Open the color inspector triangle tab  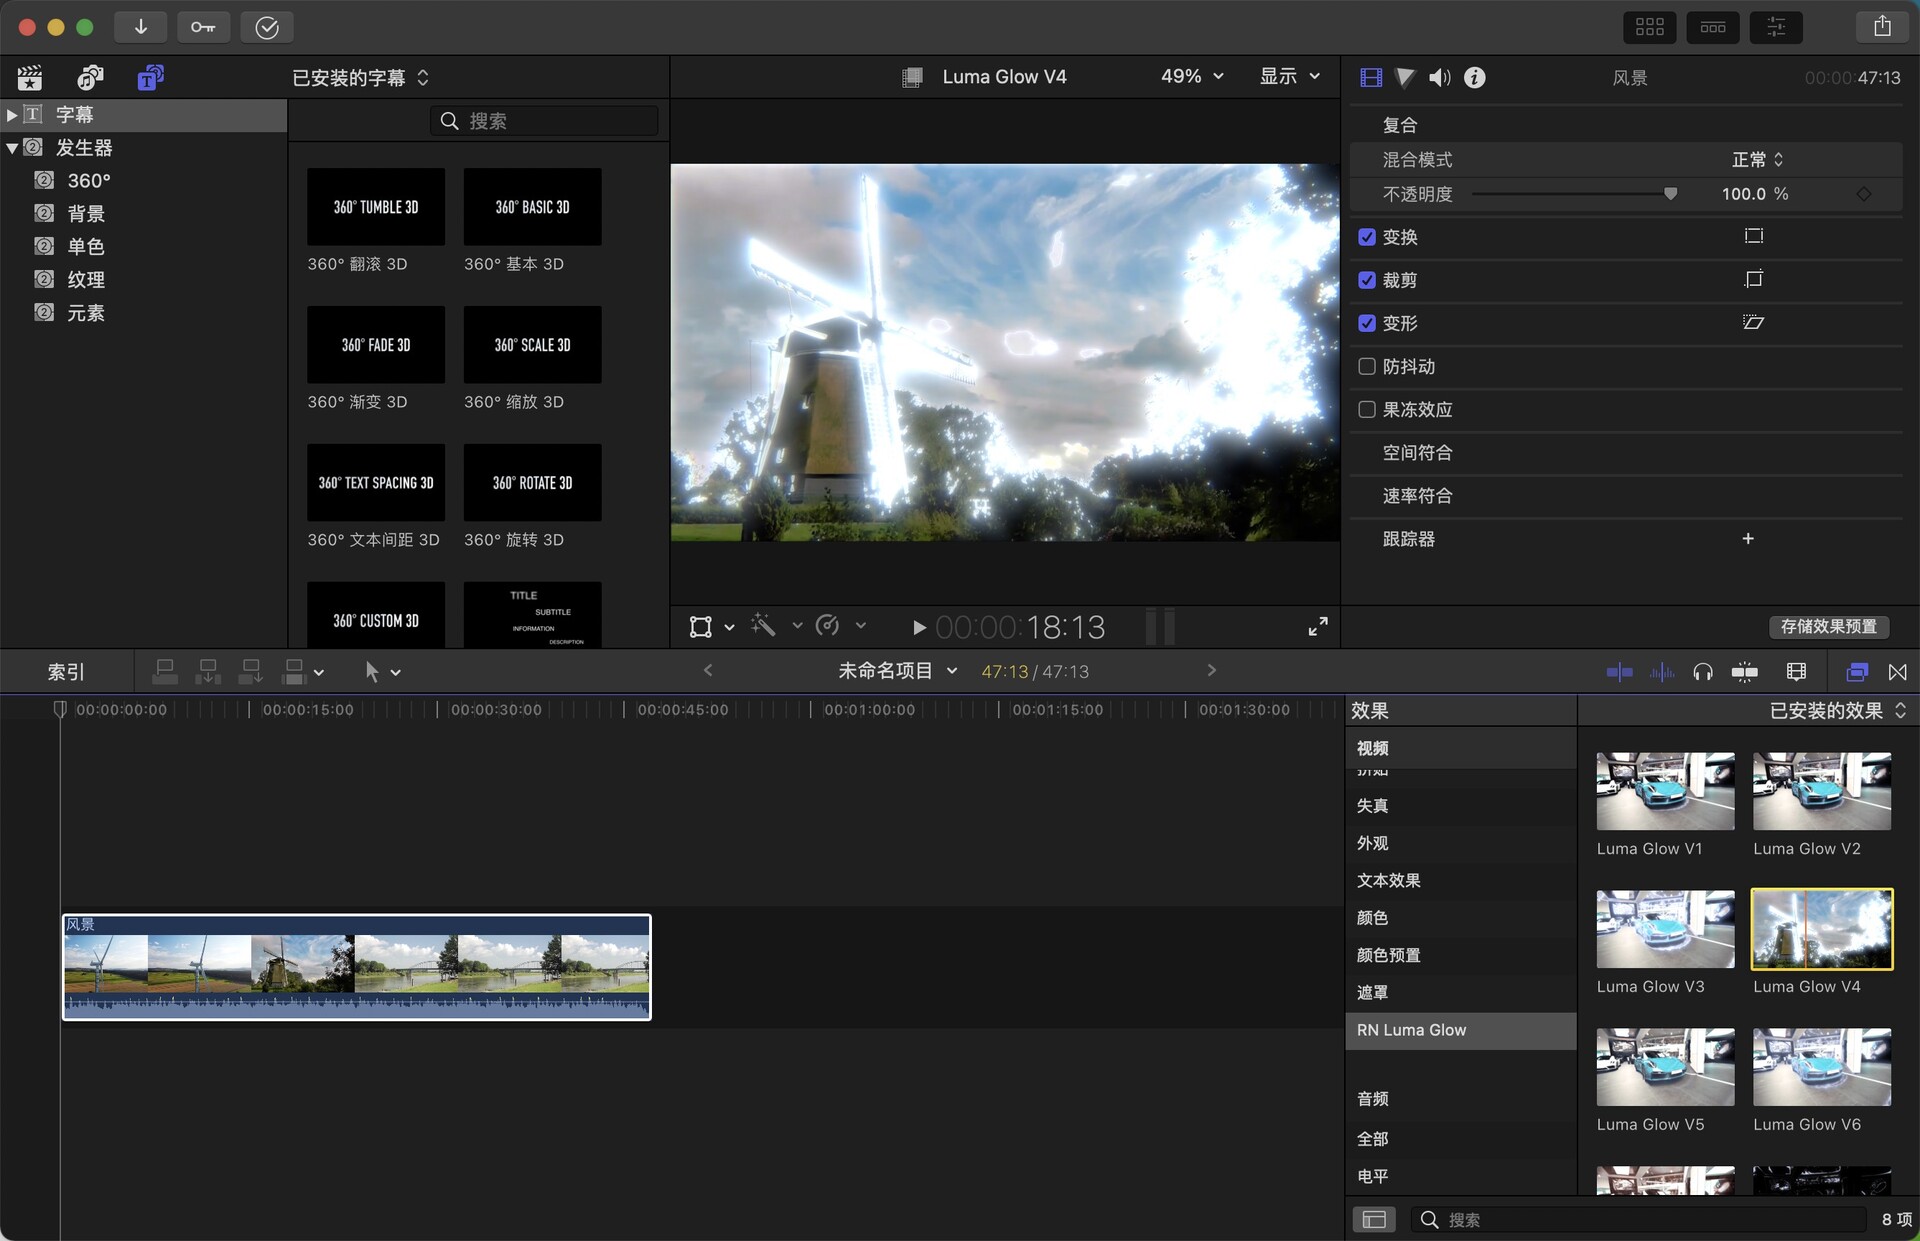pyautogui.click(x=1405, y=77)
